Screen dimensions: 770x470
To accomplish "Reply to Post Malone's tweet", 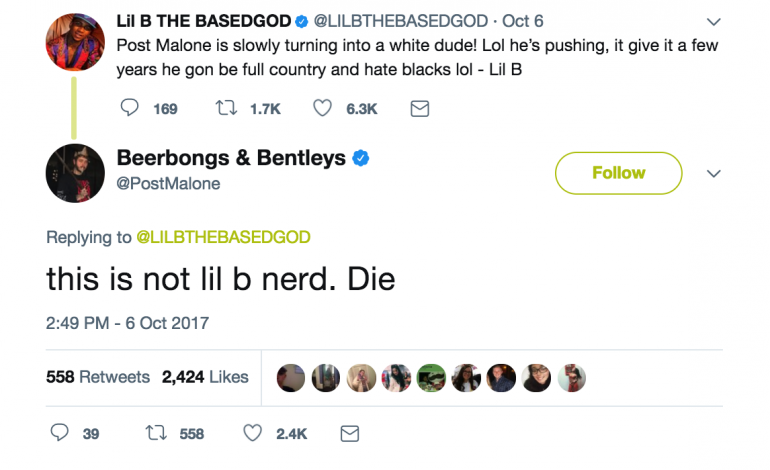I will click(60, 433).
